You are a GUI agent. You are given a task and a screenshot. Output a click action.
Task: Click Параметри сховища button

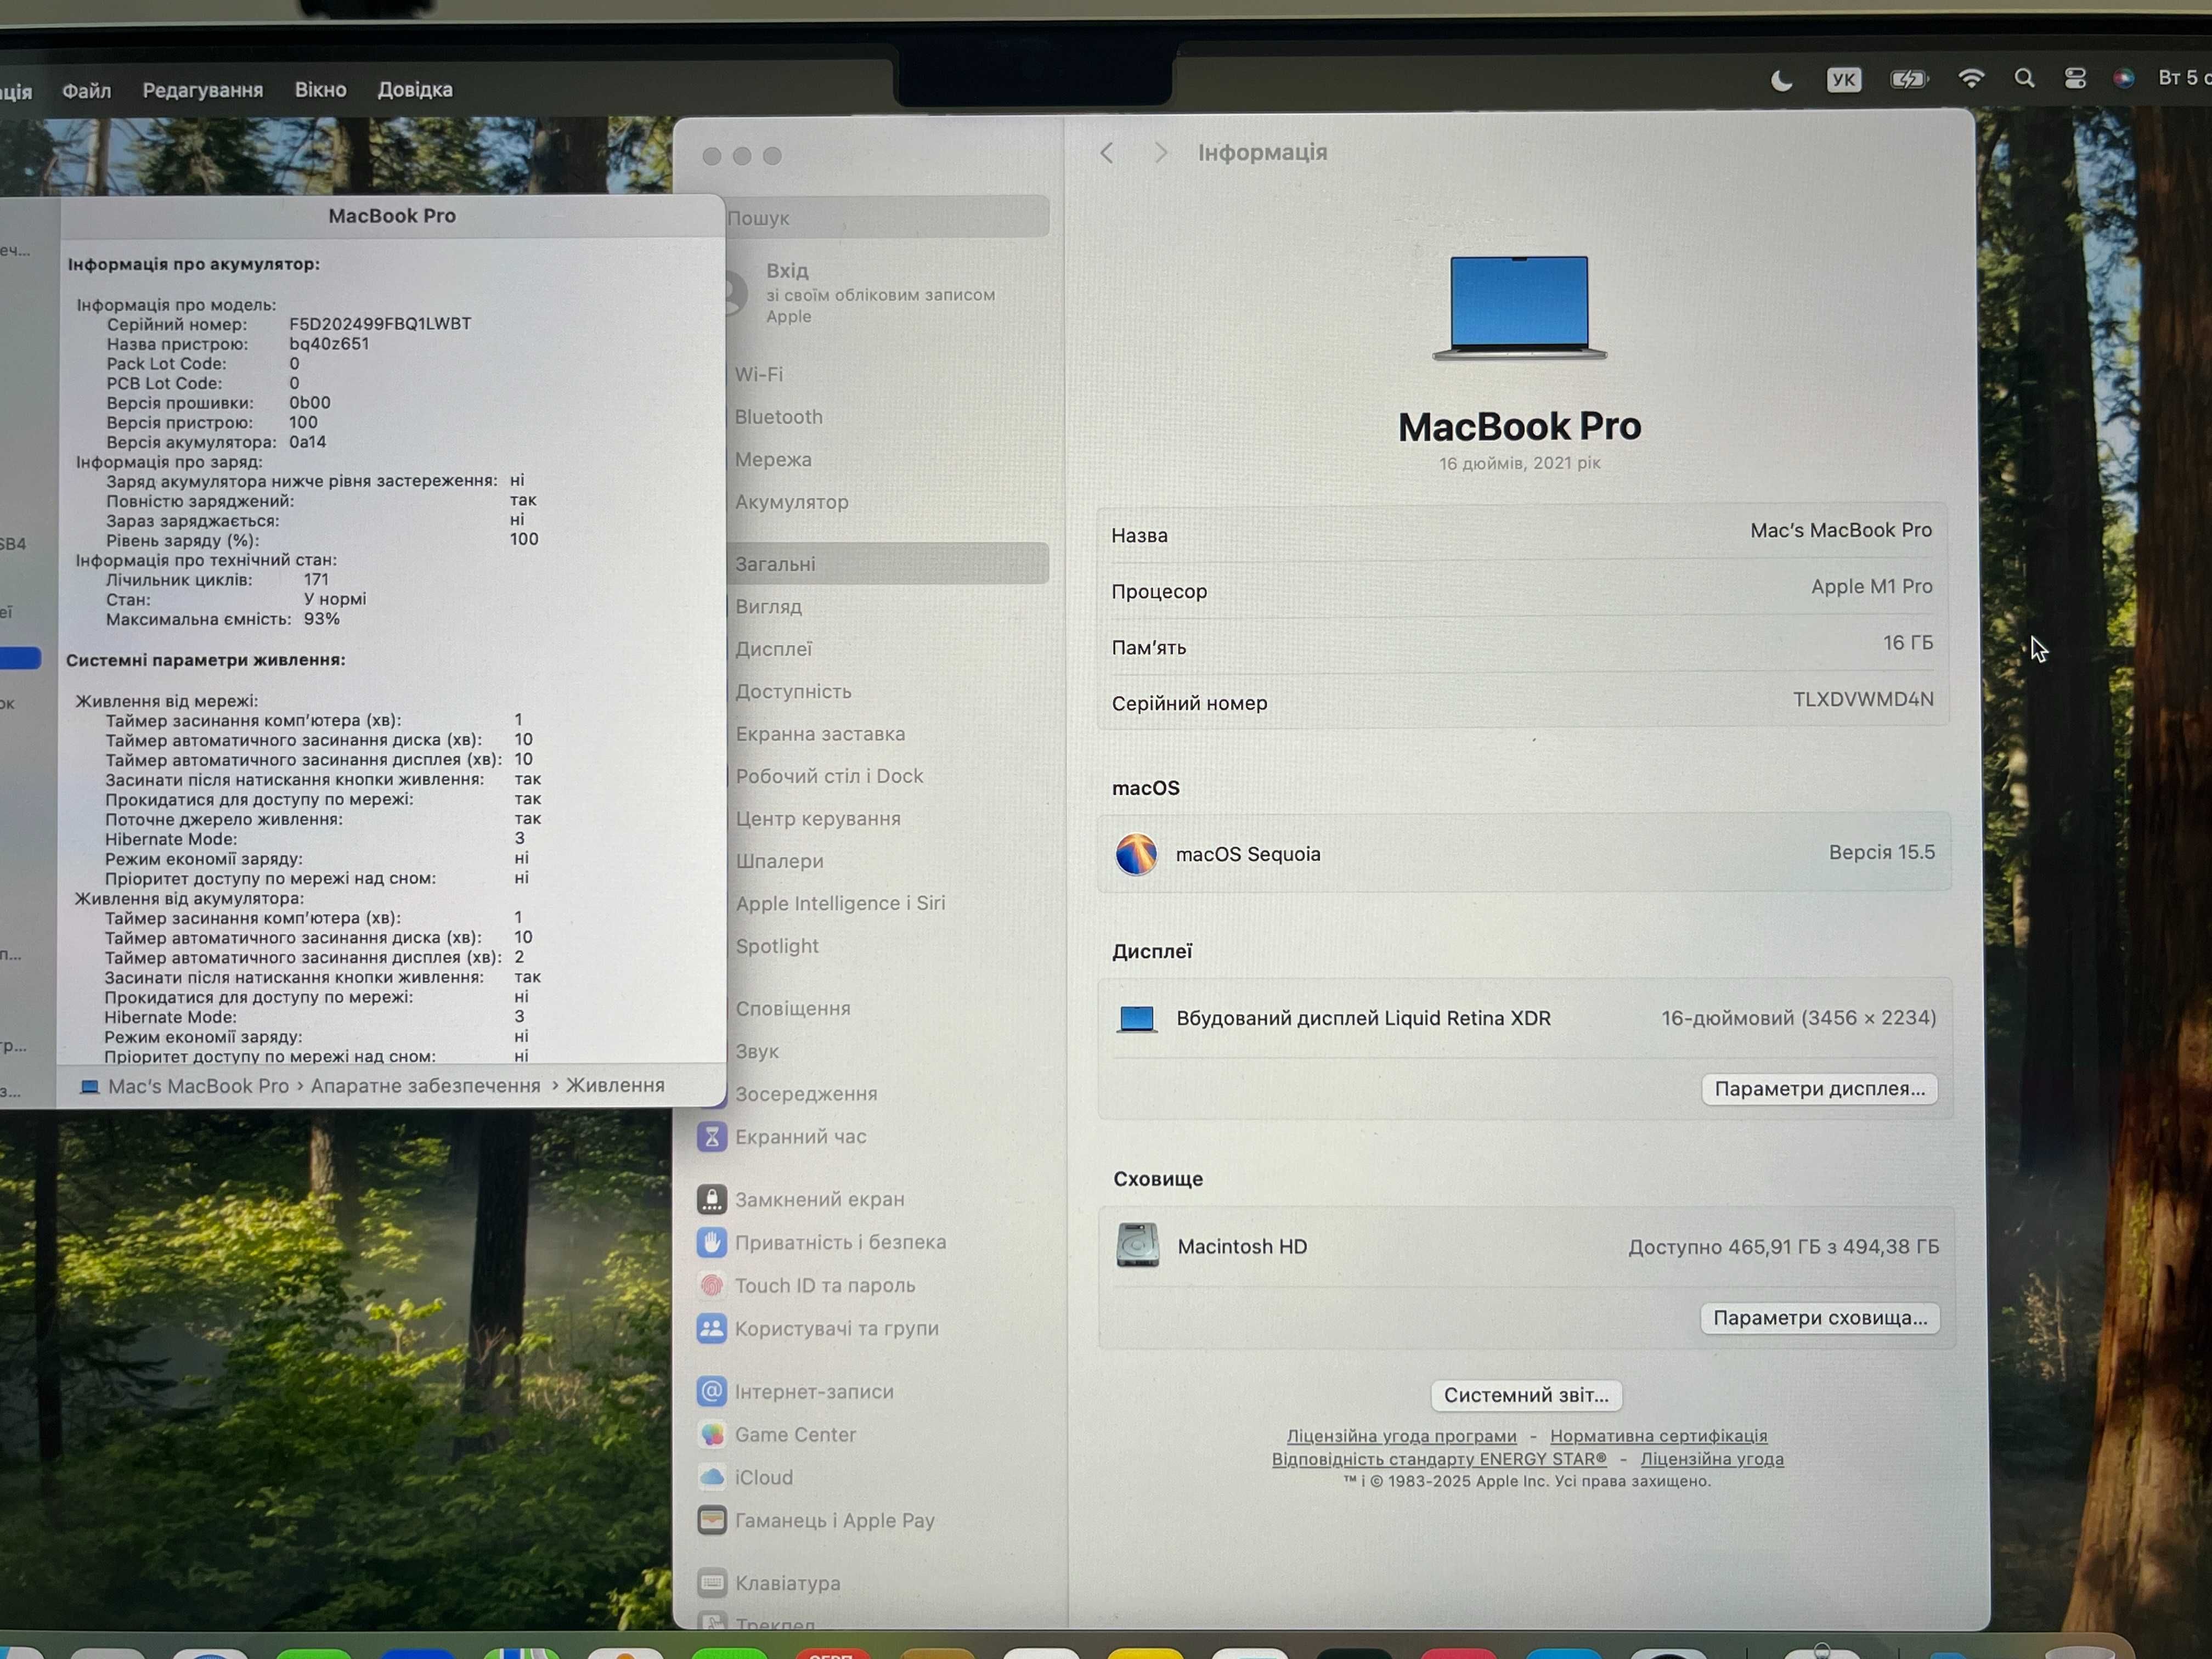[x=1820, y=1318]
